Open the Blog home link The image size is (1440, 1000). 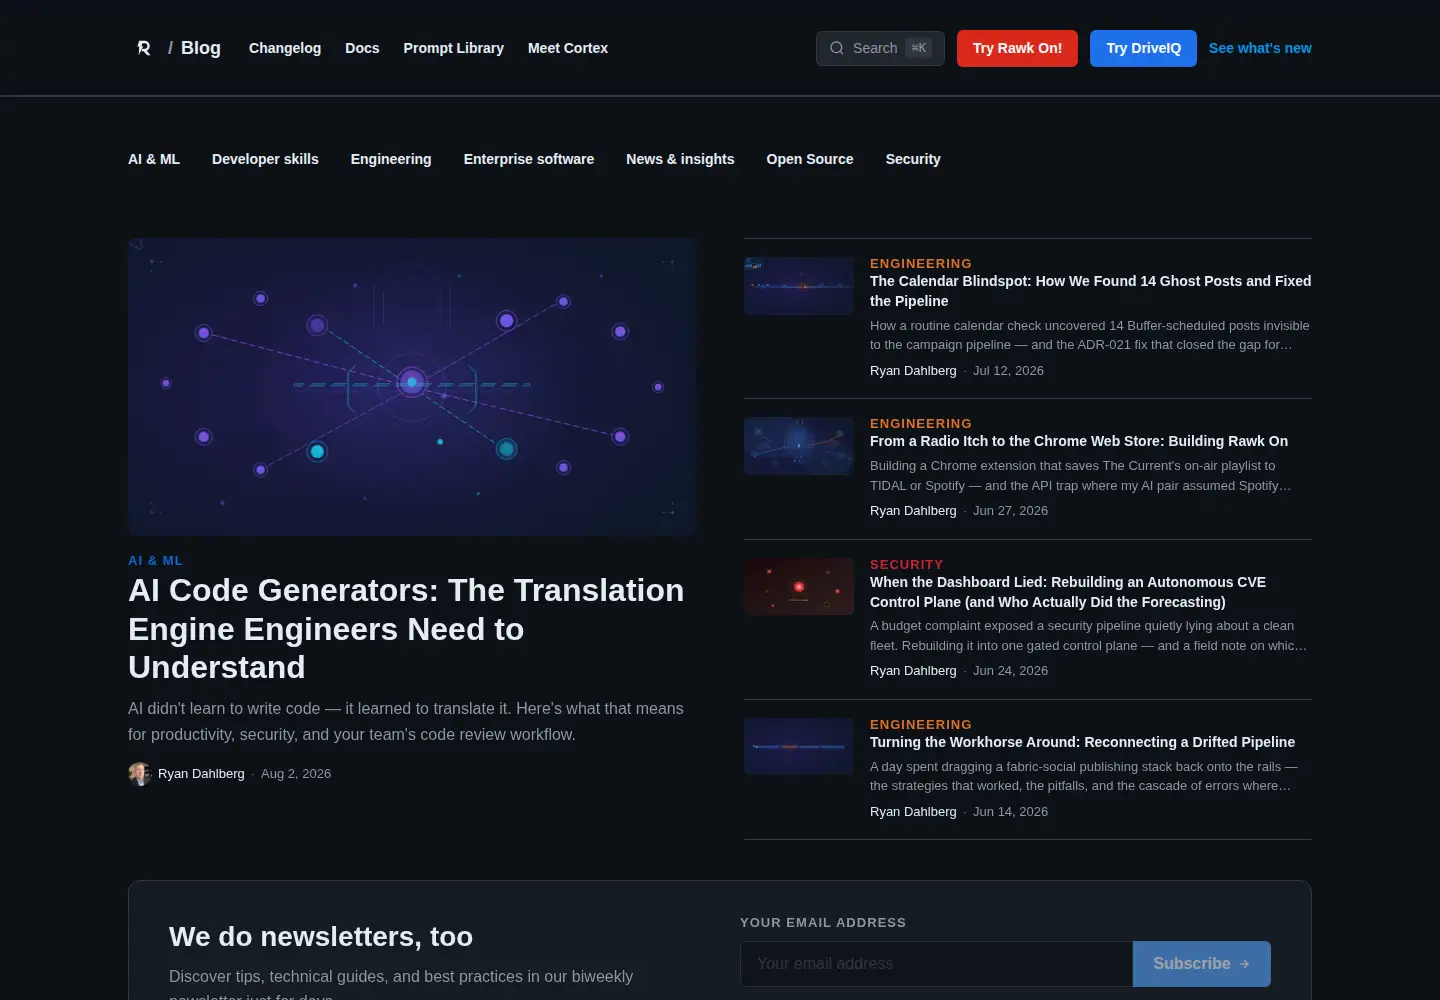(200, 48)
